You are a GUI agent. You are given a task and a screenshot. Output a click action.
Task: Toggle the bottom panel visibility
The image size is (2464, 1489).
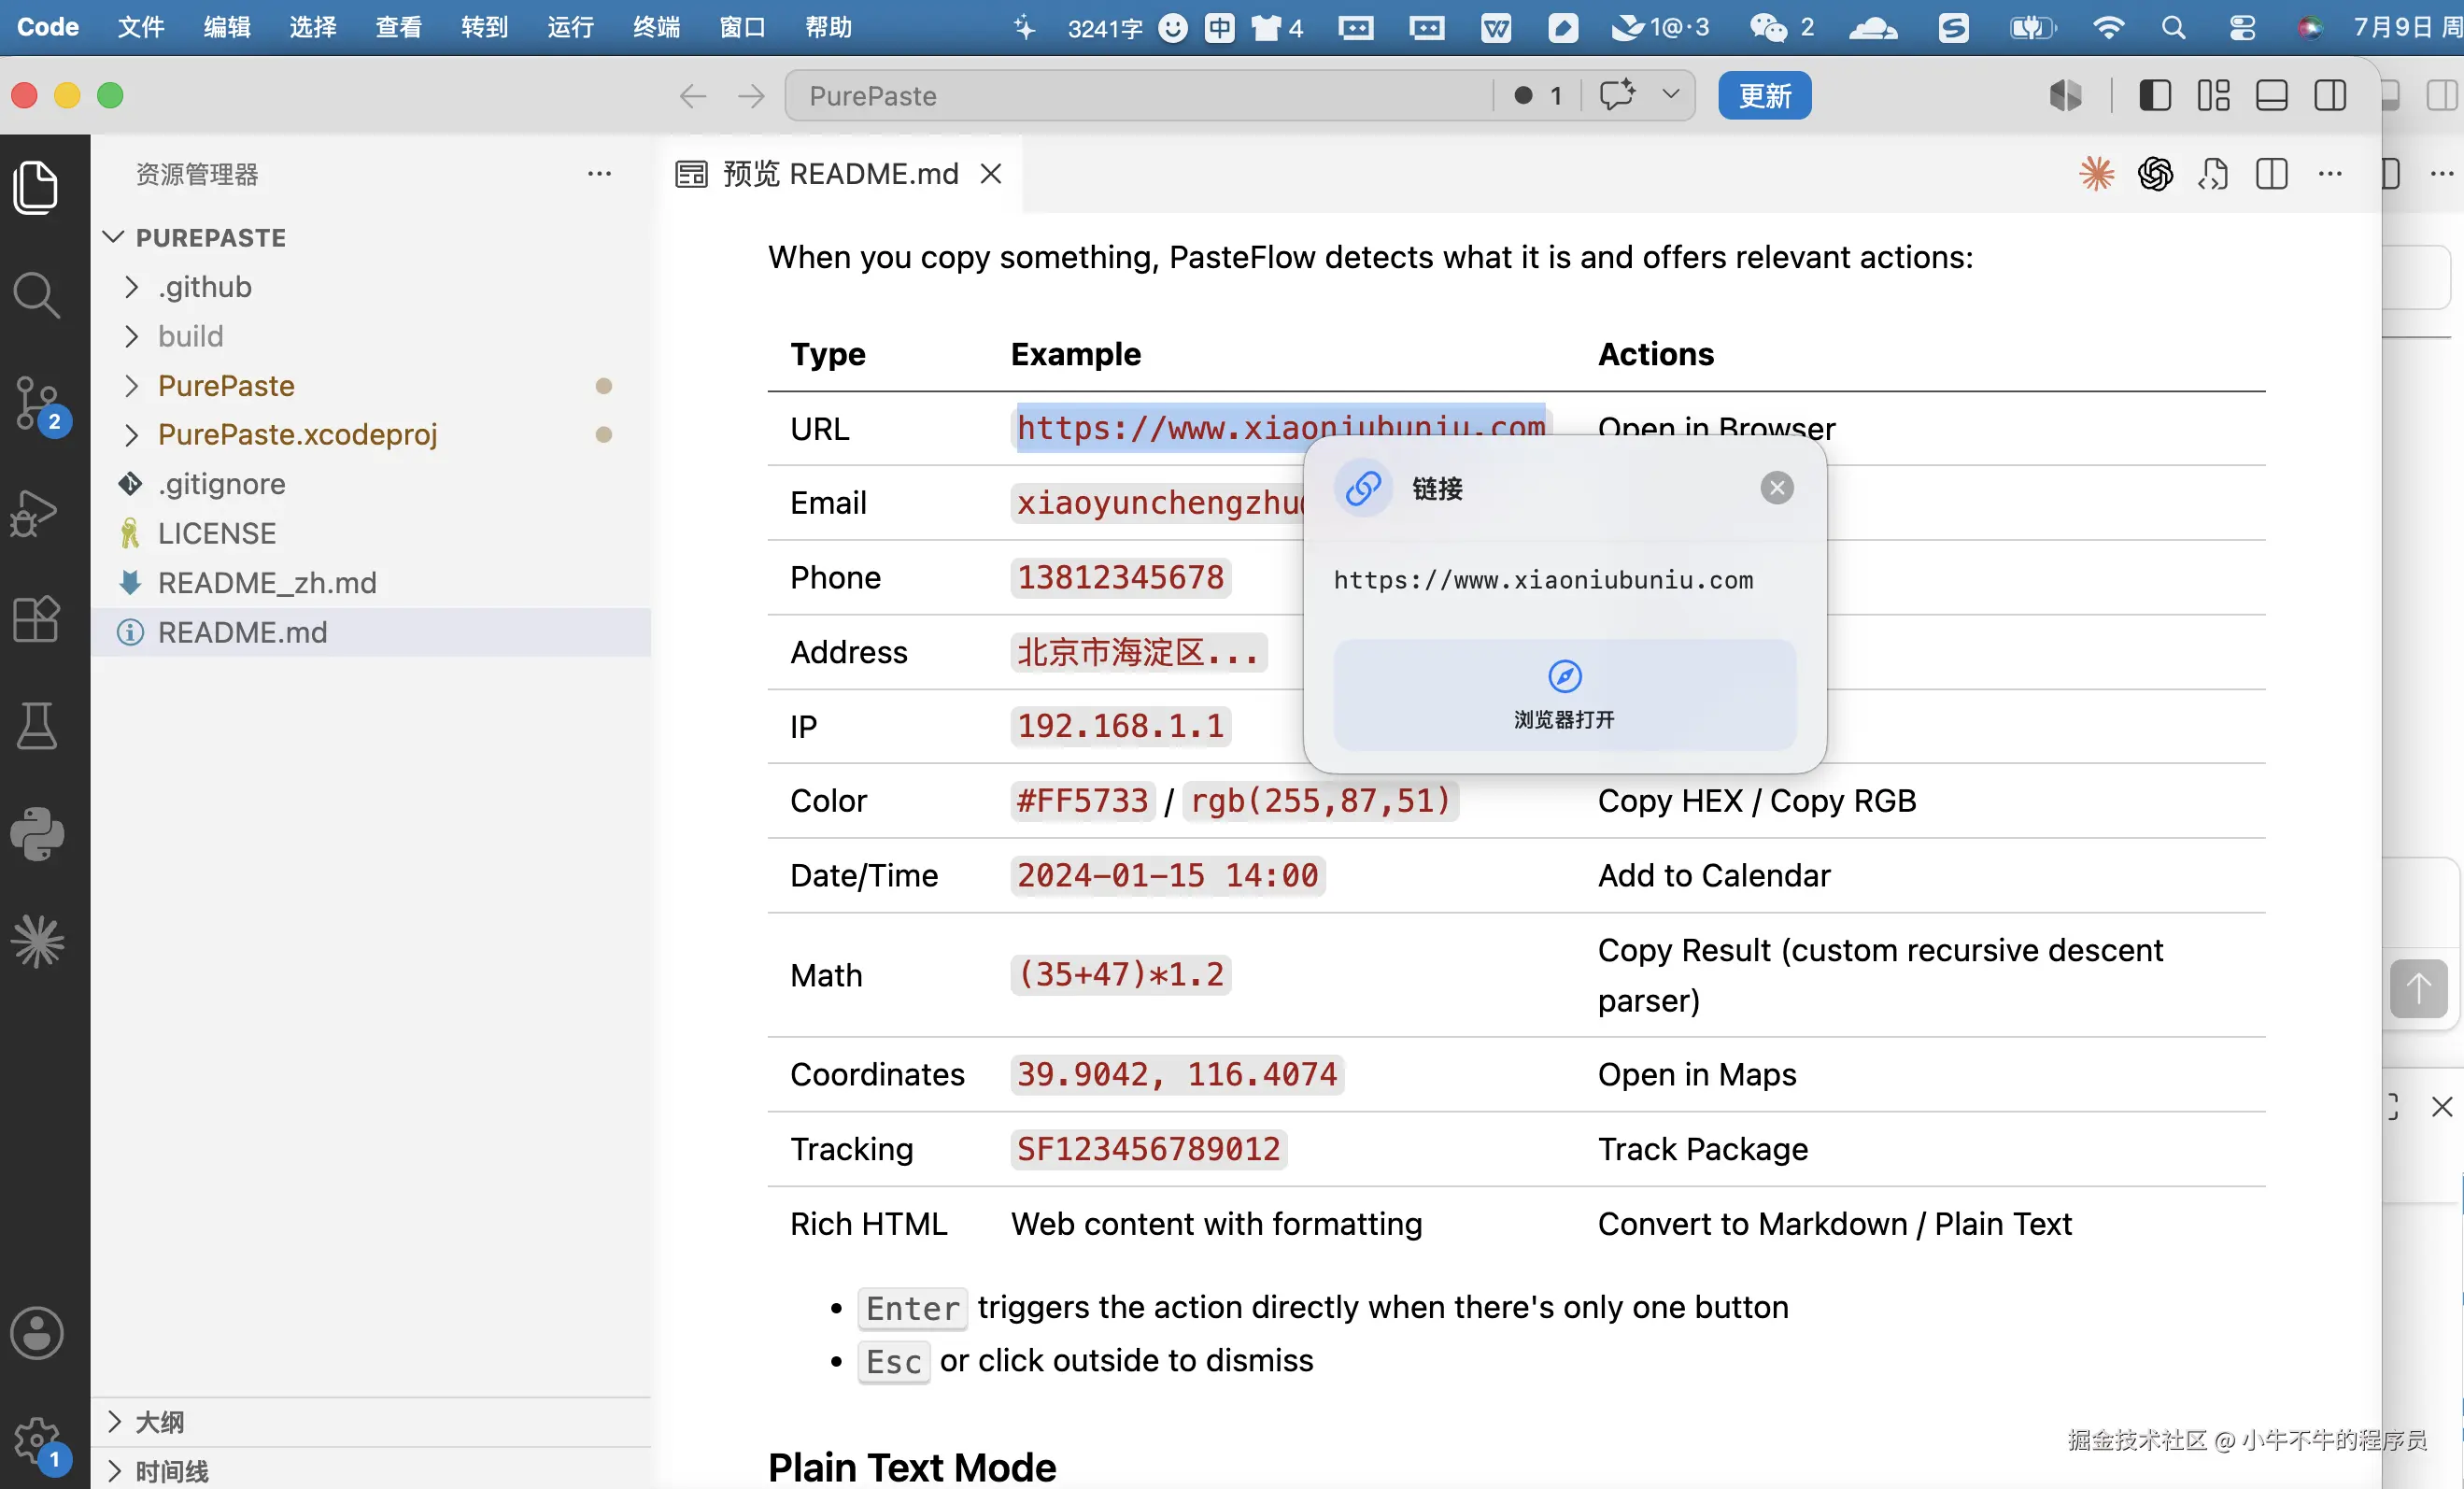pos(2271,96)
